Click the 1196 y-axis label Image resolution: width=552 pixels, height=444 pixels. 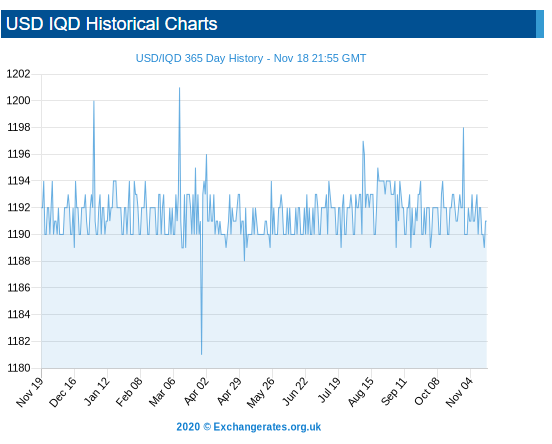pyautogui.click(x=19, y=154)
